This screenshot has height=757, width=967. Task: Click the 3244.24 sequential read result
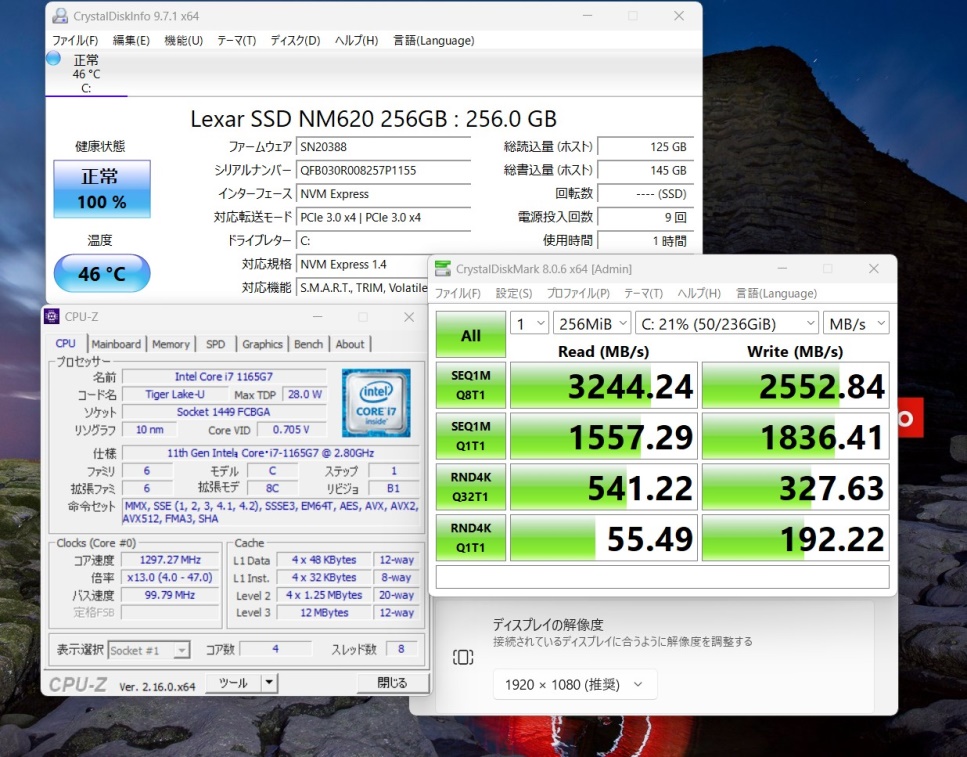coord(604,386)
